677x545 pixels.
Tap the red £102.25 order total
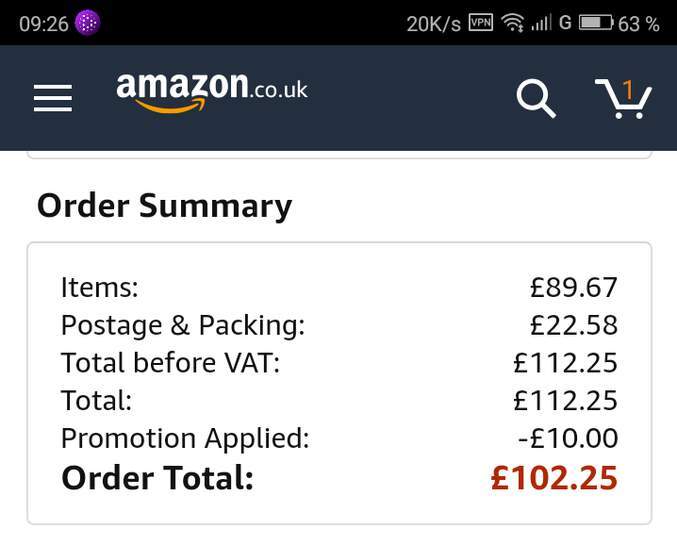(554, 478)
